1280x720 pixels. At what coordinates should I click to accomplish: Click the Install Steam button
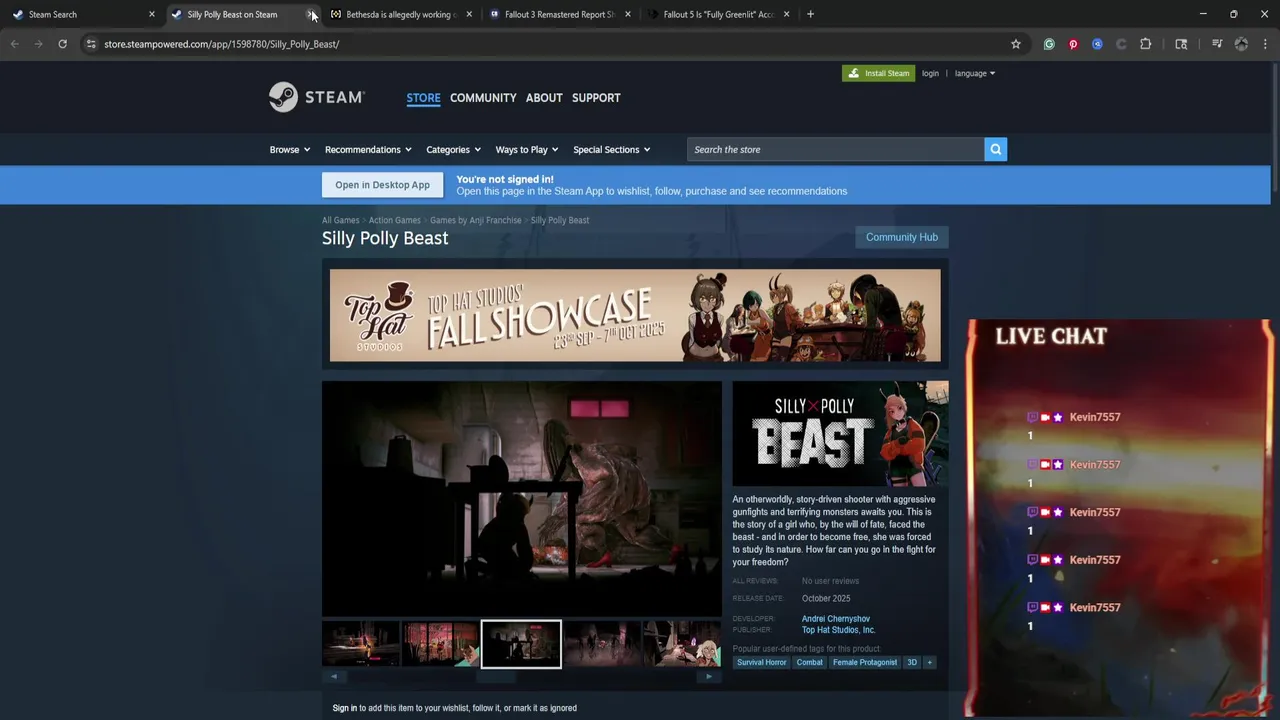pos(878,73)
